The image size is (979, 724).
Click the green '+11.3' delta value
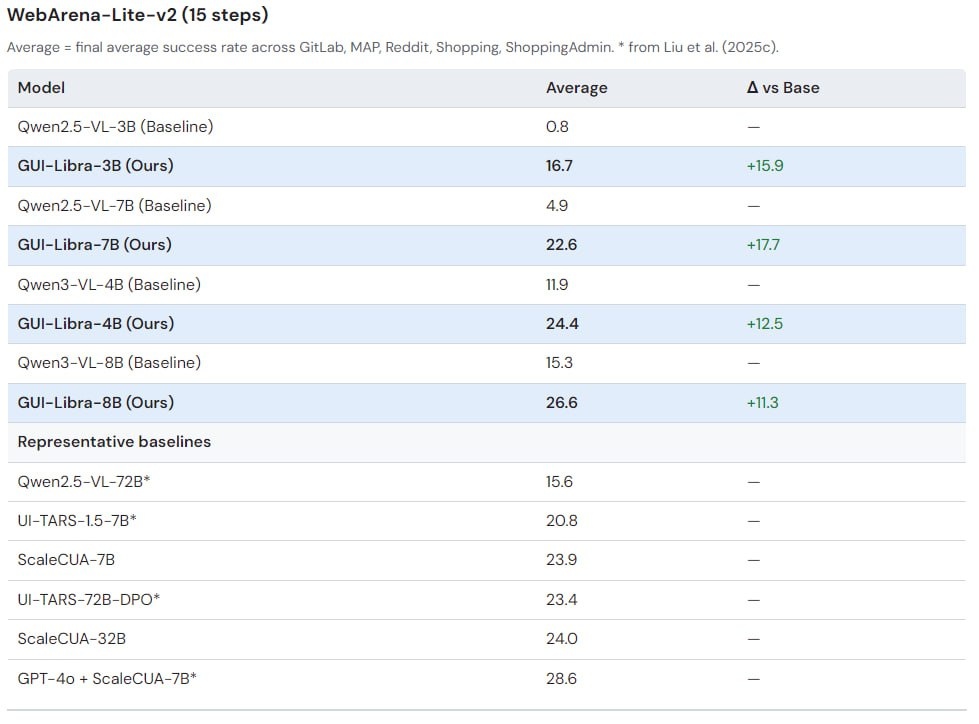pyautogui.click(x=762, y=403)
